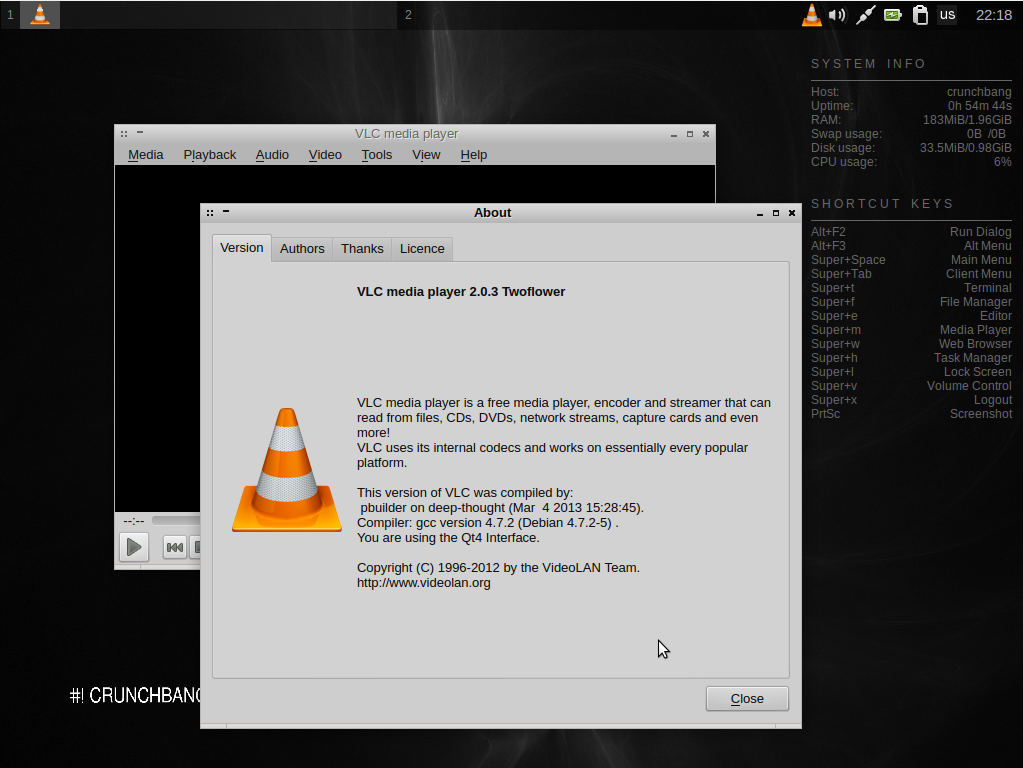The width and height of the screenshot is (1023, 768).
Task: Open window menu icon of the About dialog
Action: pos(209,213)
